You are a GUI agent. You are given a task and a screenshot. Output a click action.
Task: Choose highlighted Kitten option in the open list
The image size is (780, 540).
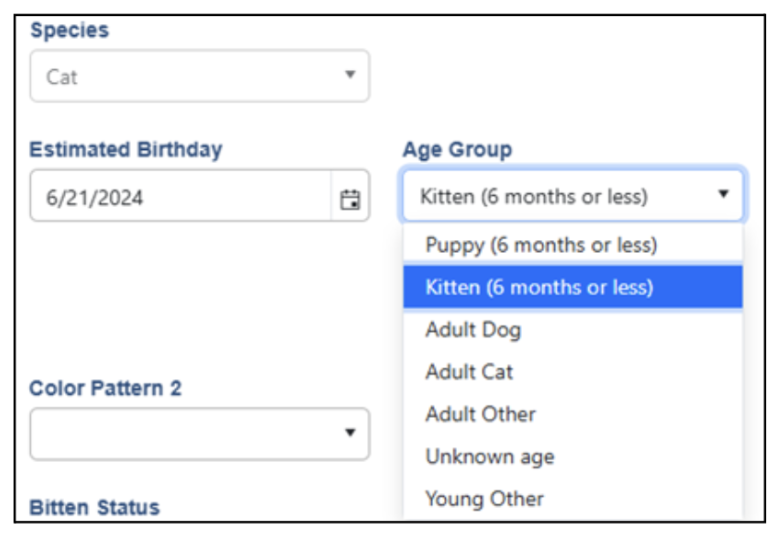click(539, 288)
